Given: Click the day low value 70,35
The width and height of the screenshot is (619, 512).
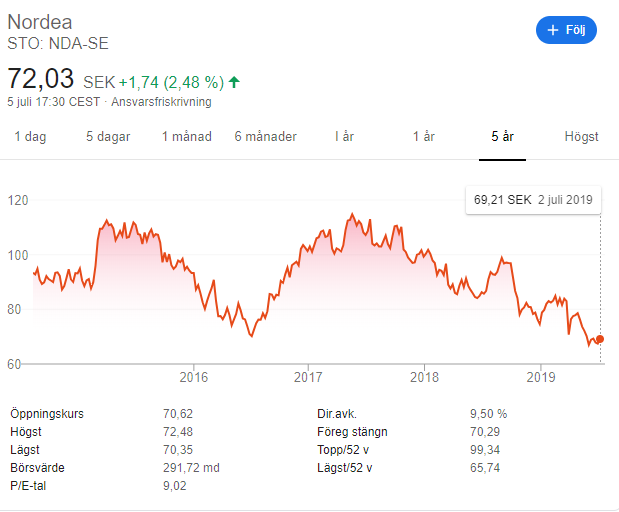Looking at the screenshot, I should click(x=178, y=450).
